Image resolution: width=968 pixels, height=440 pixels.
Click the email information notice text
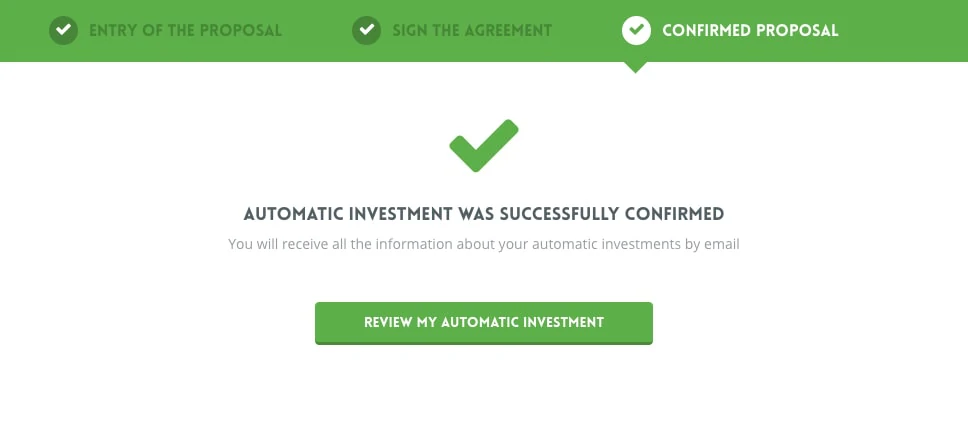click(484, 244)
